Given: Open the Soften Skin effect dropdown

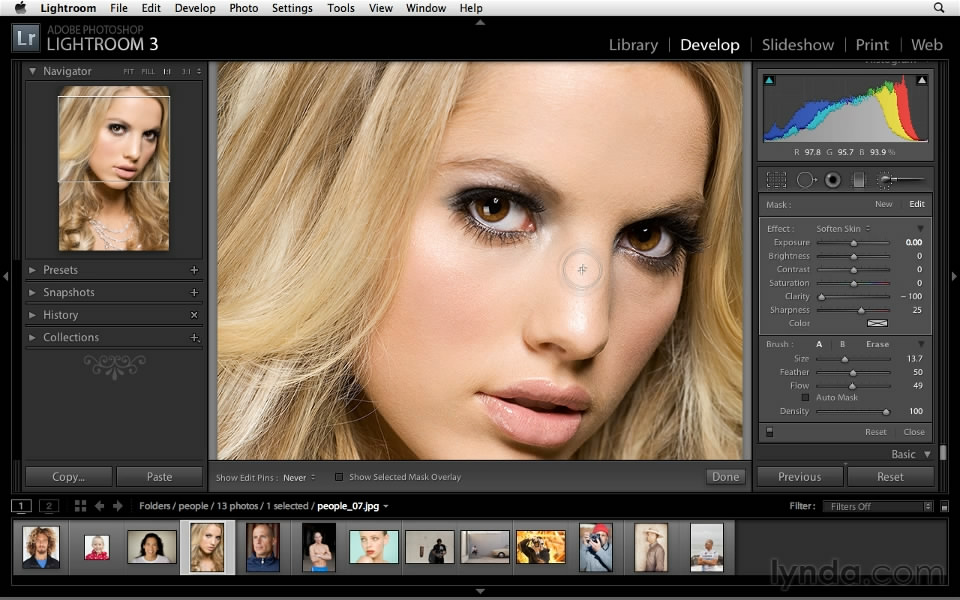Looking at the screenshot, I should point(843,228).
